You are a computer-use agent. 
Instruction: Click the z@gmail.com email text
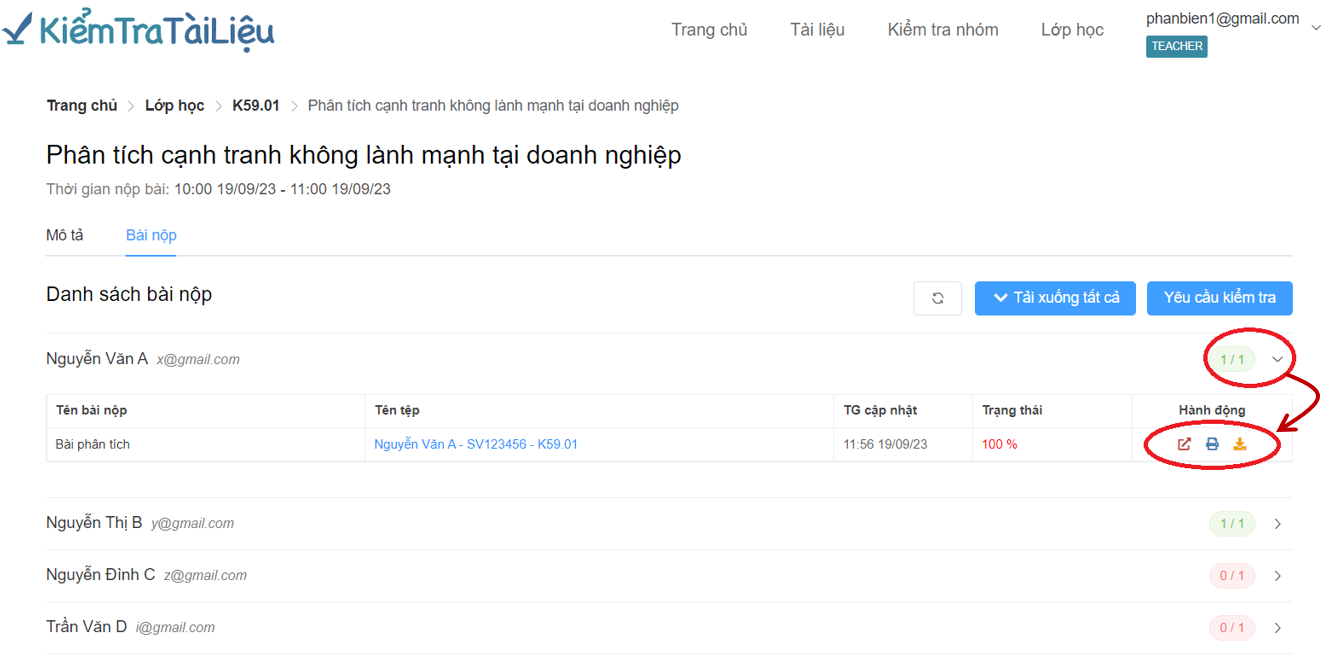(205, 576)
